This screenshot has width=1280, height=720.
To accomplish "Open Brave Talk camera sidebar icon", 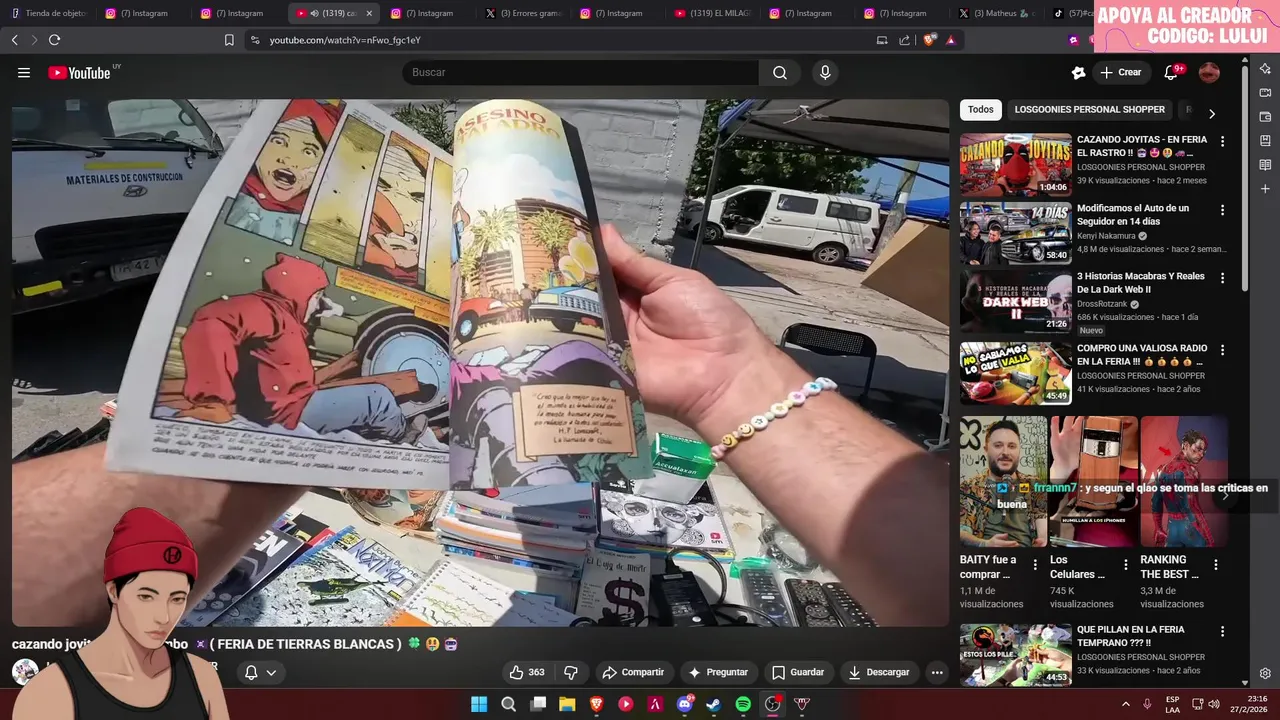I will pyautogui.click(x=1265, y=93).
